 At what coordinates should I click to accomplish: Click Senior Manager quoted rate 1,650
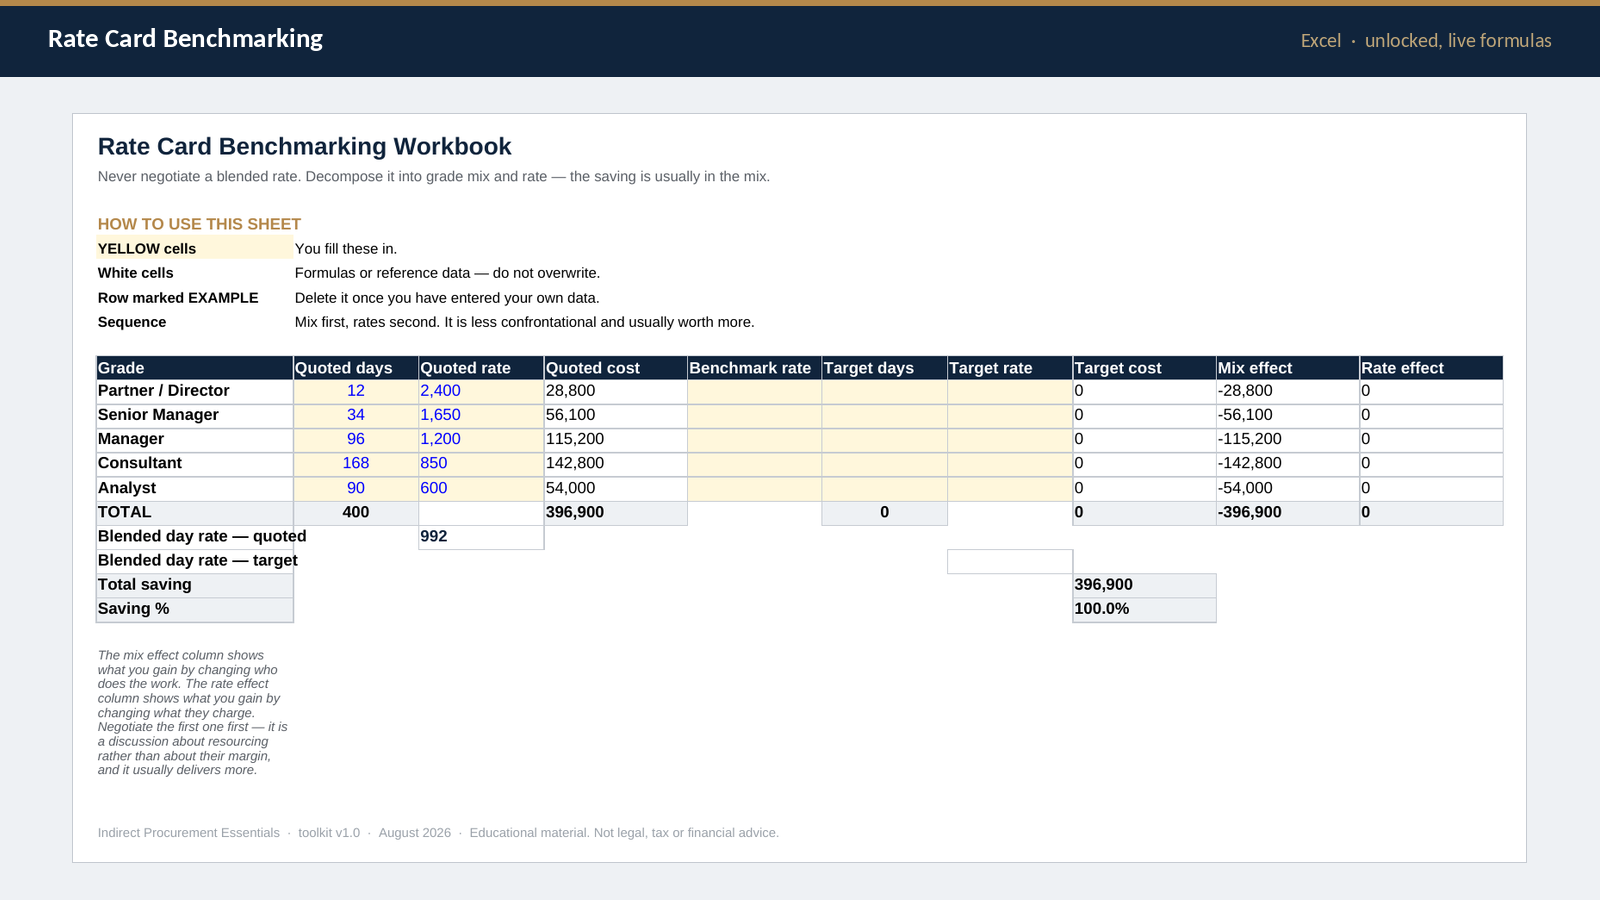[x=481, y=416]
